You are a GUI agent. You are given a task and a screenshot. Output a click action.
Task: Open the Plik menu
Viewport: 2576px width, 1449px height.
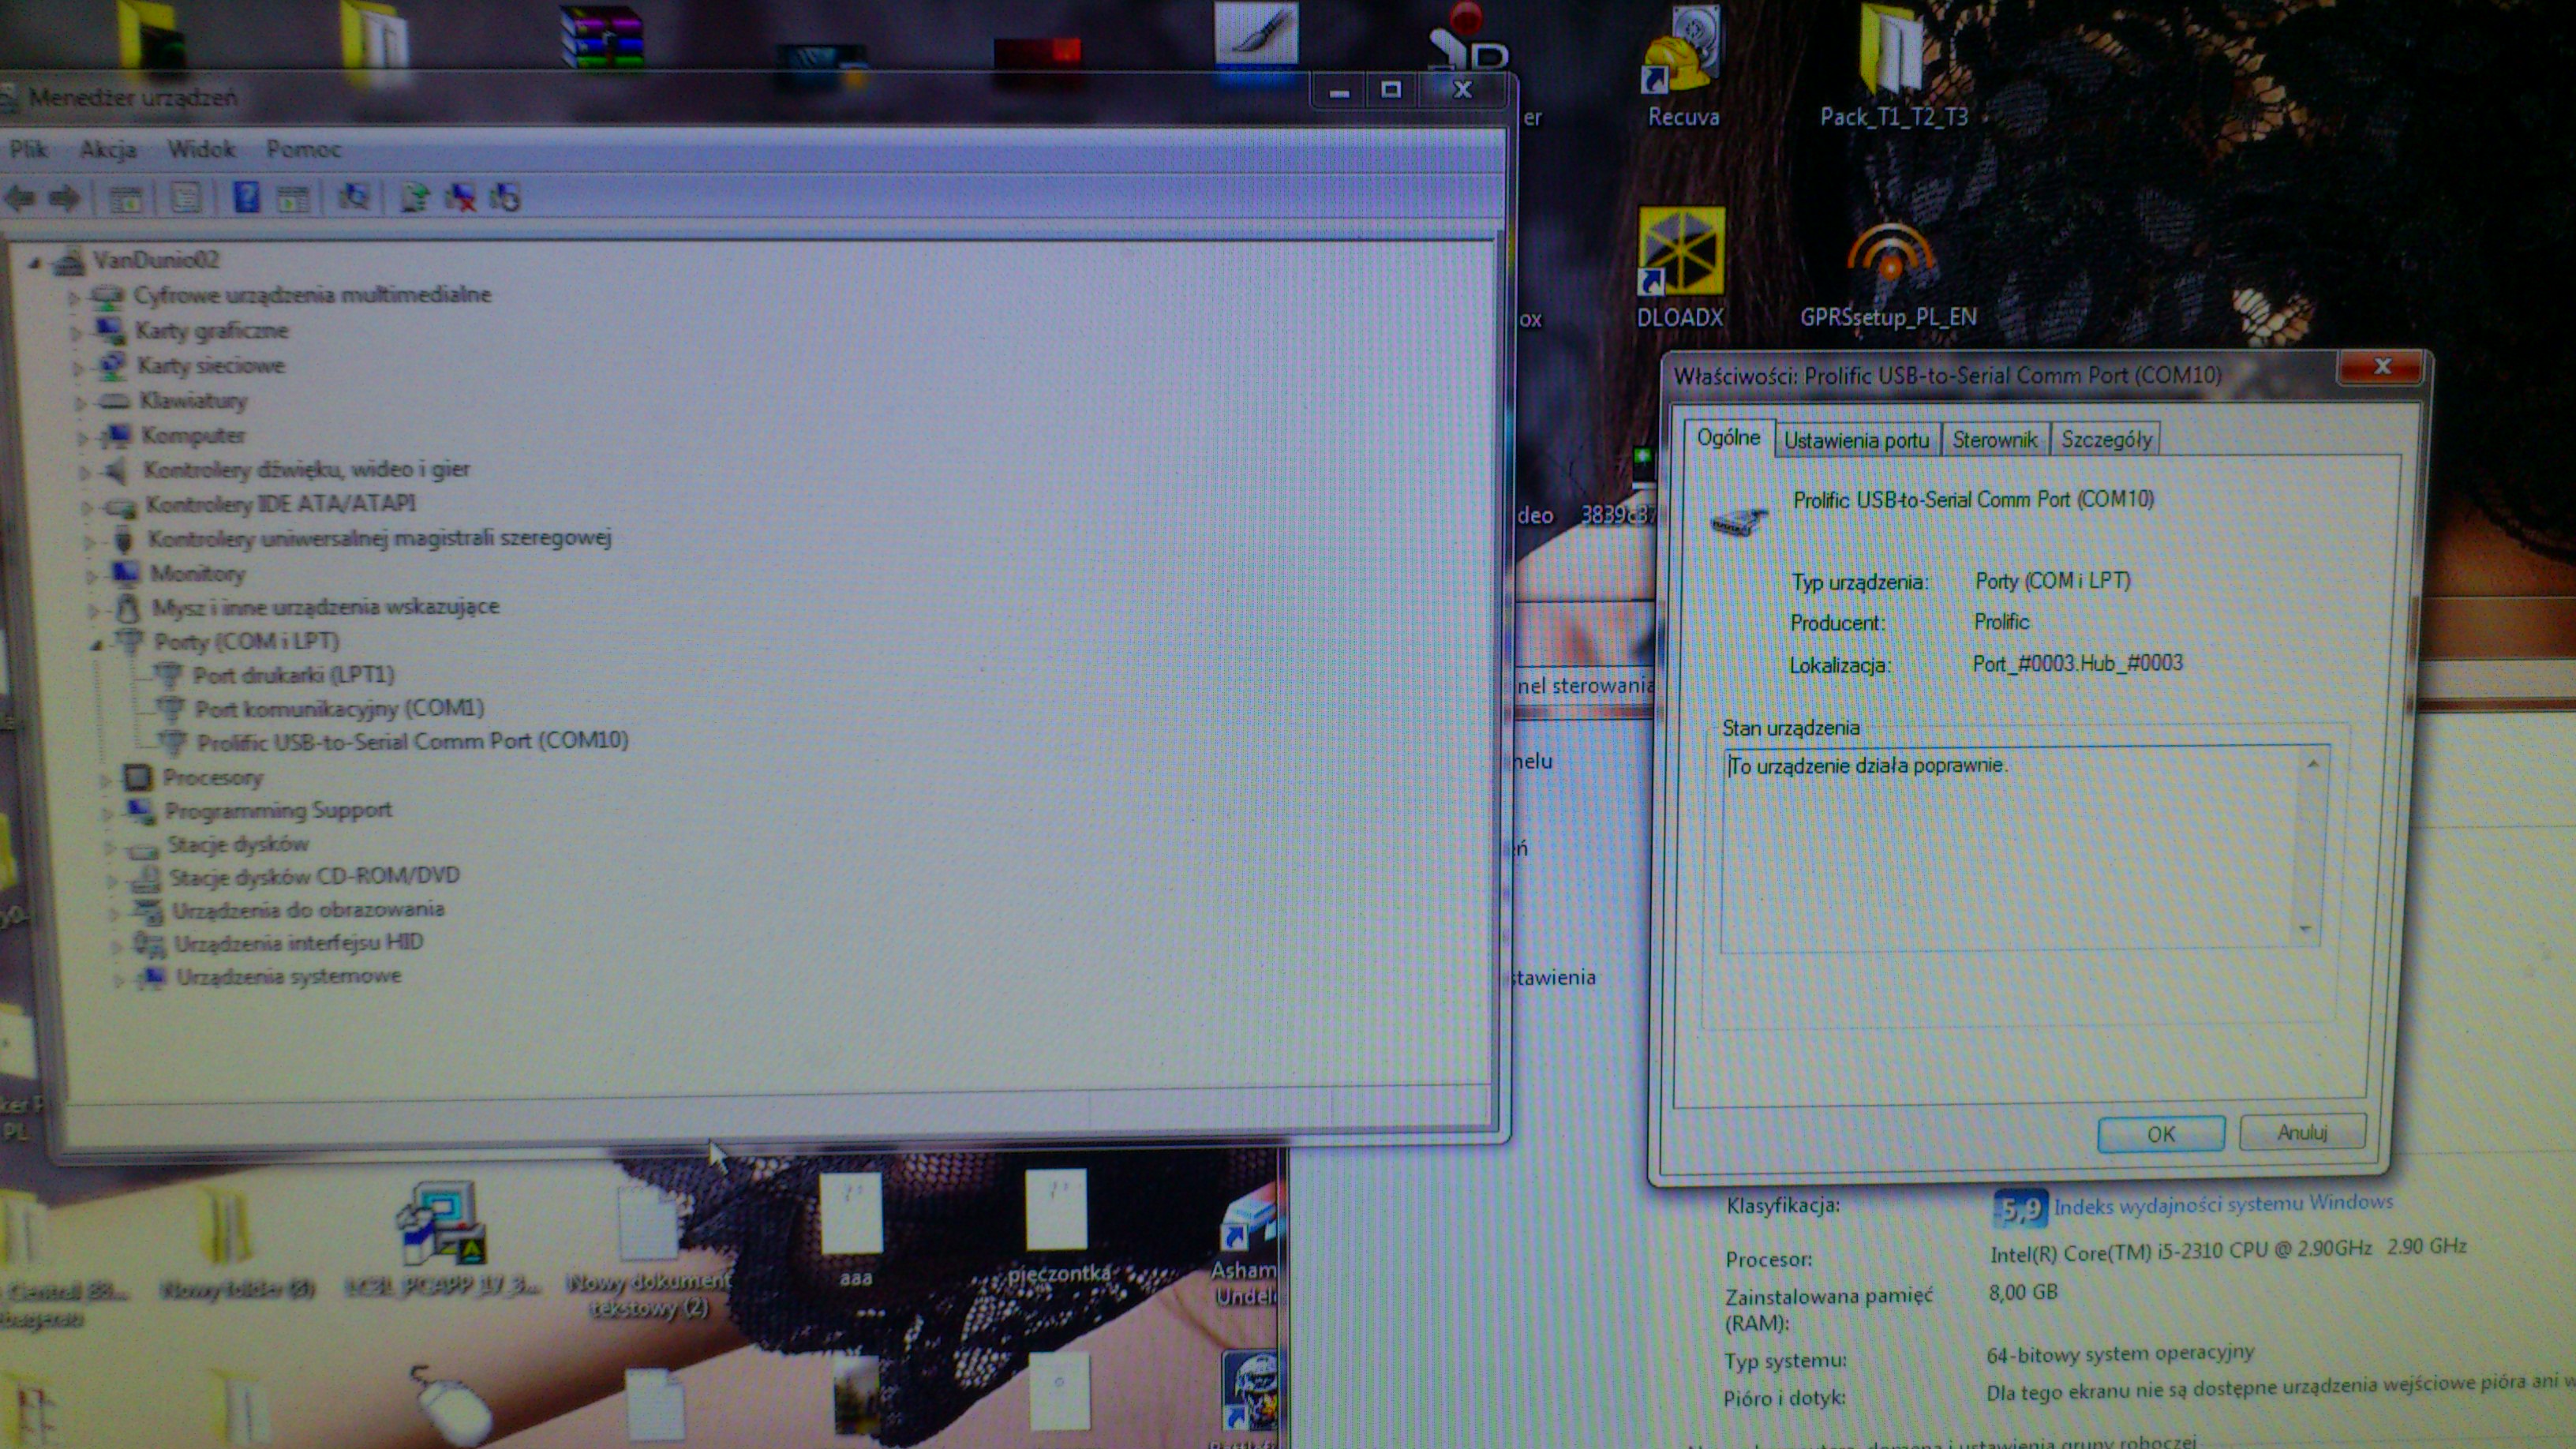(x=29, y=150)
